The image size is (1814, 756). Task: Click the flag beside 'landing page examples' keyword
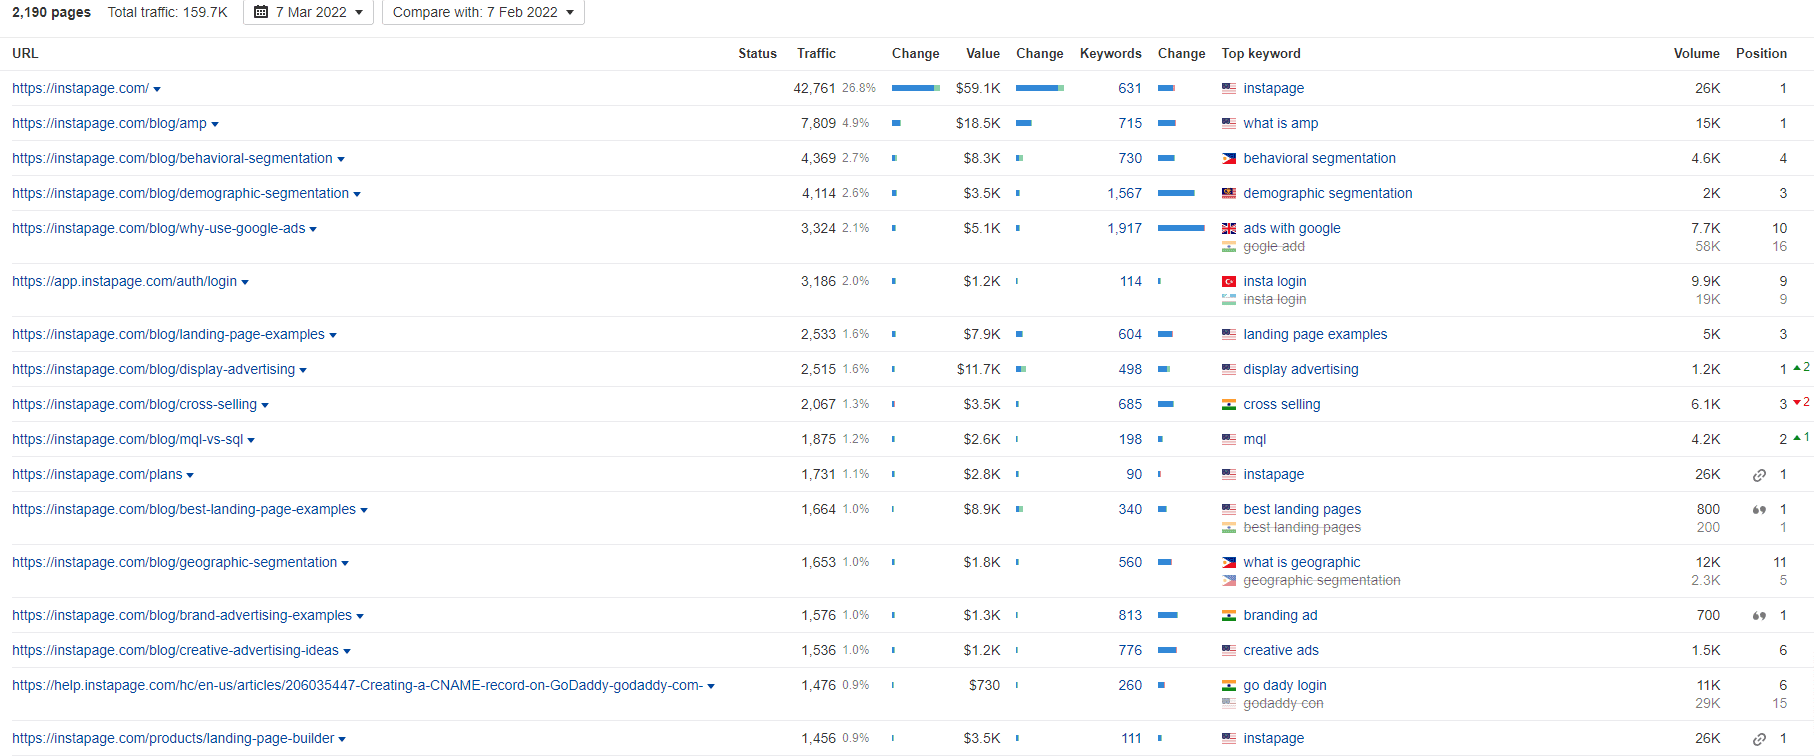1228,334
